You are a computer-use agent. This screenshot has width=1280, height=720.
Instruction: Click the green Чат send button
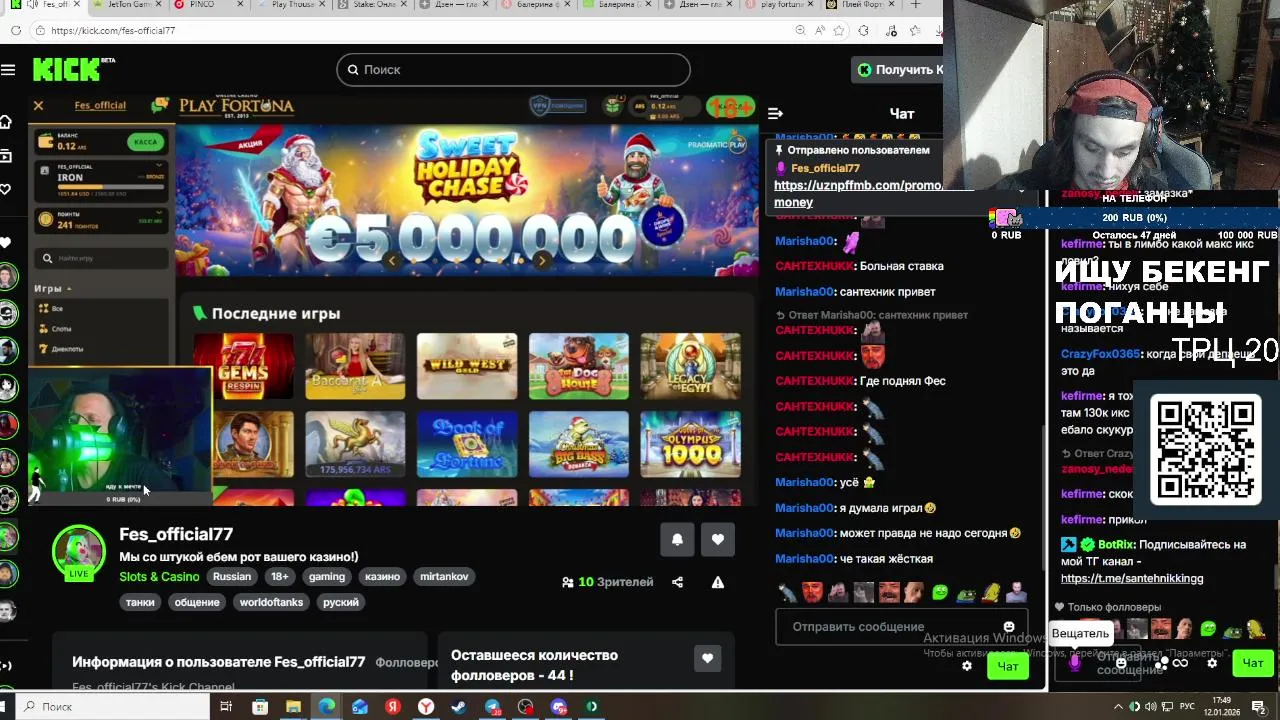[1007, 666]
